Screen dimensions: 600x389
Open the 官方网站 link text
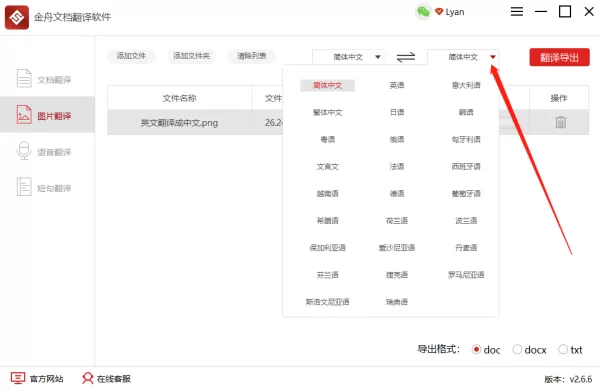click(x=46, y=379)
